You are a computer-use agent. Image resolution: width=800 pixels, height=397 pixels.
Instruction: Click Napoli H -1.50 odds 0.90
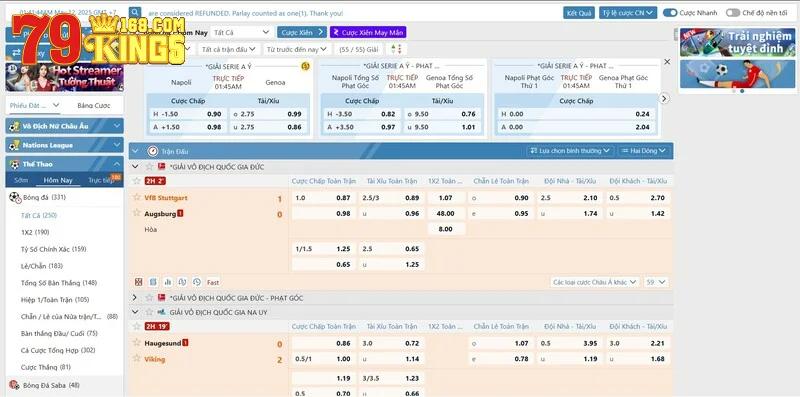tap(187, 114)
